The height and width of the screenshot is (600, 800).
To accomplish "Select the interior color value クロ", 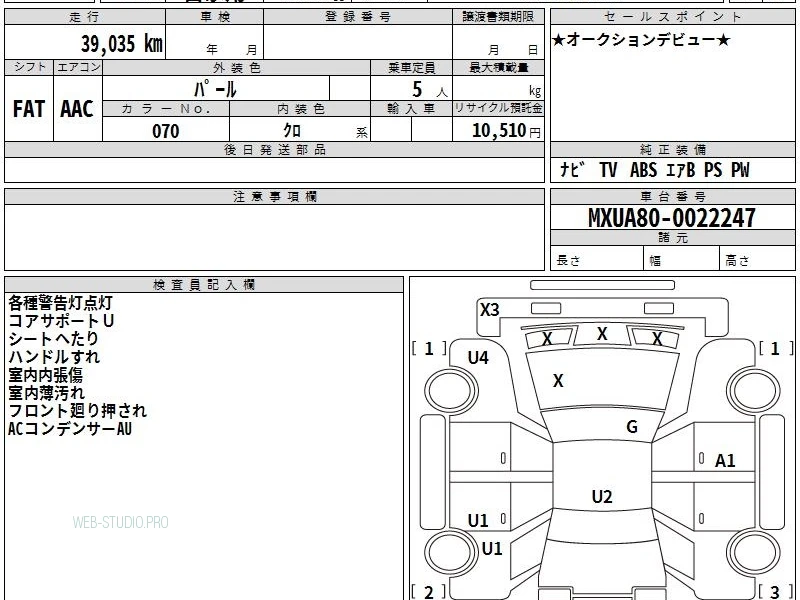I will tap(292, 131).
